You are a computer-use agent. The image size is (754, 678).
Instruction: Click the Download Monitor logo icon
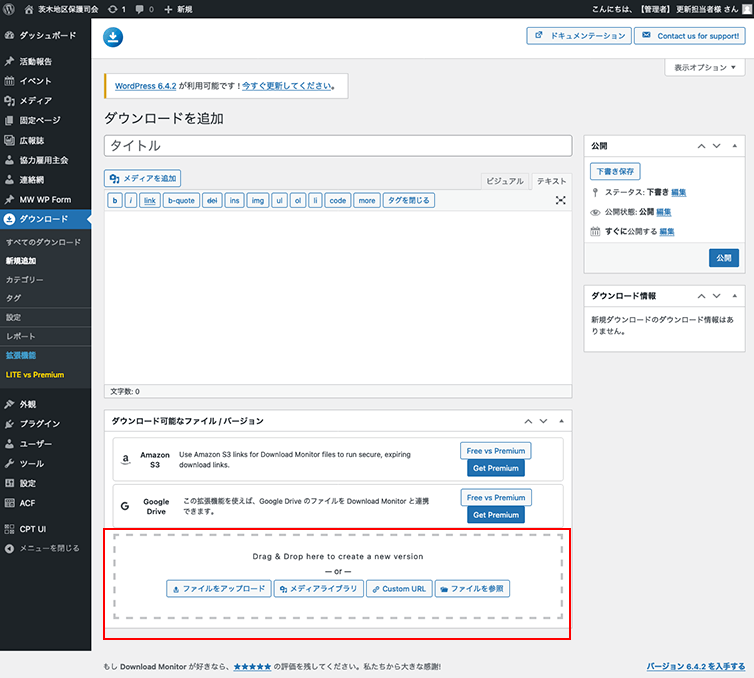pos(114,38)
